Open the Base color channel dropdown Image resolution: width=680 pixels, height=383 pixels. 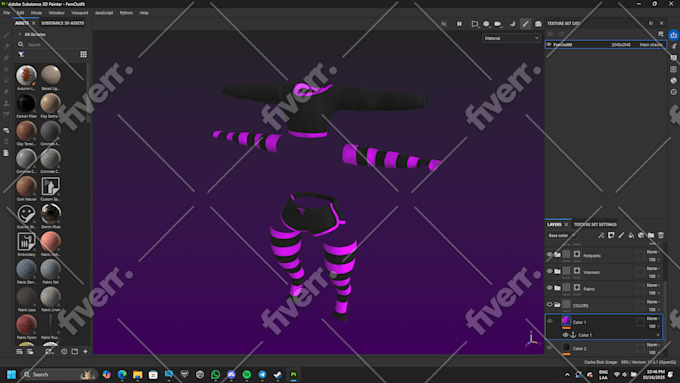[562, 236]
